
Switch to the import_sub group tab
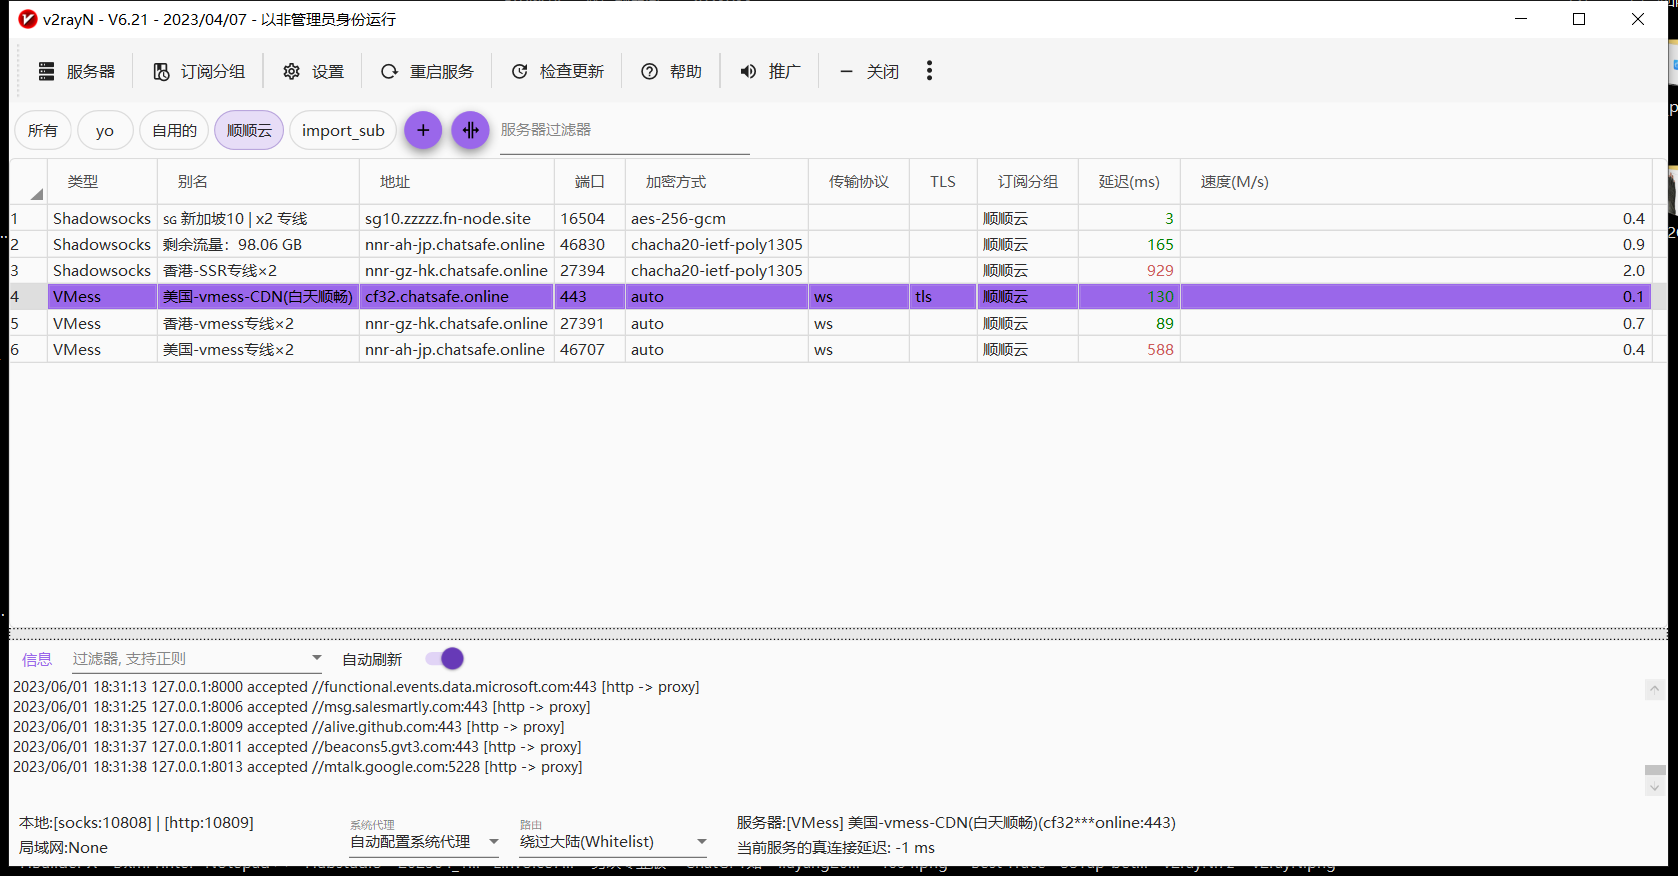tap(343, 131)
